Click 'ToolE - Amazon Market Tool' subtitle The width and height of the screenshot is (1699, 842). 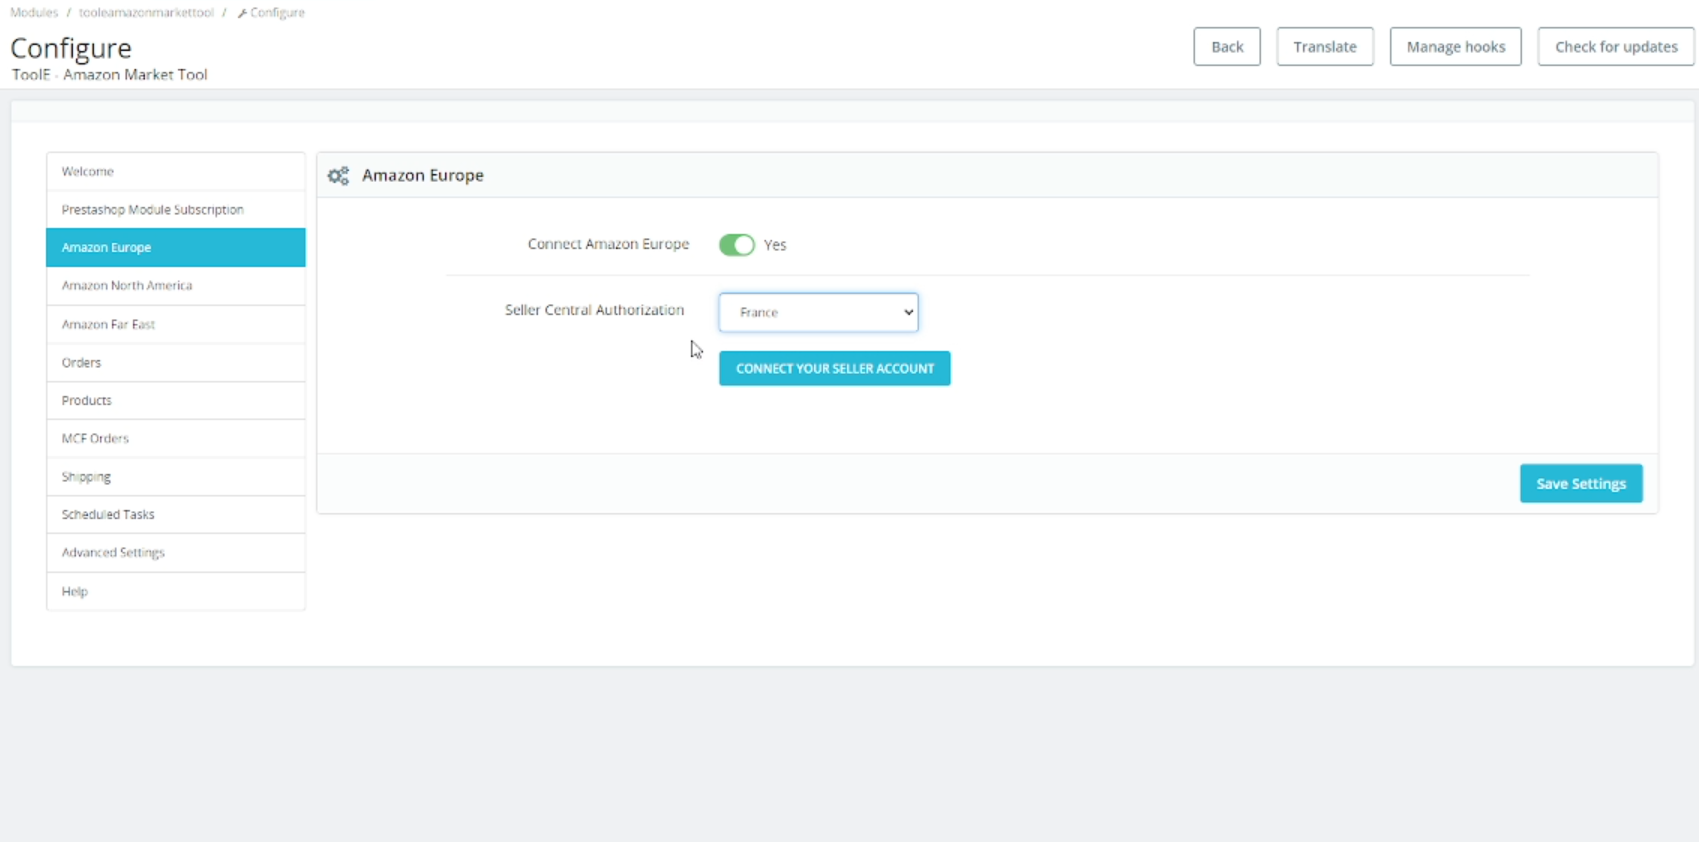(110, 75)
